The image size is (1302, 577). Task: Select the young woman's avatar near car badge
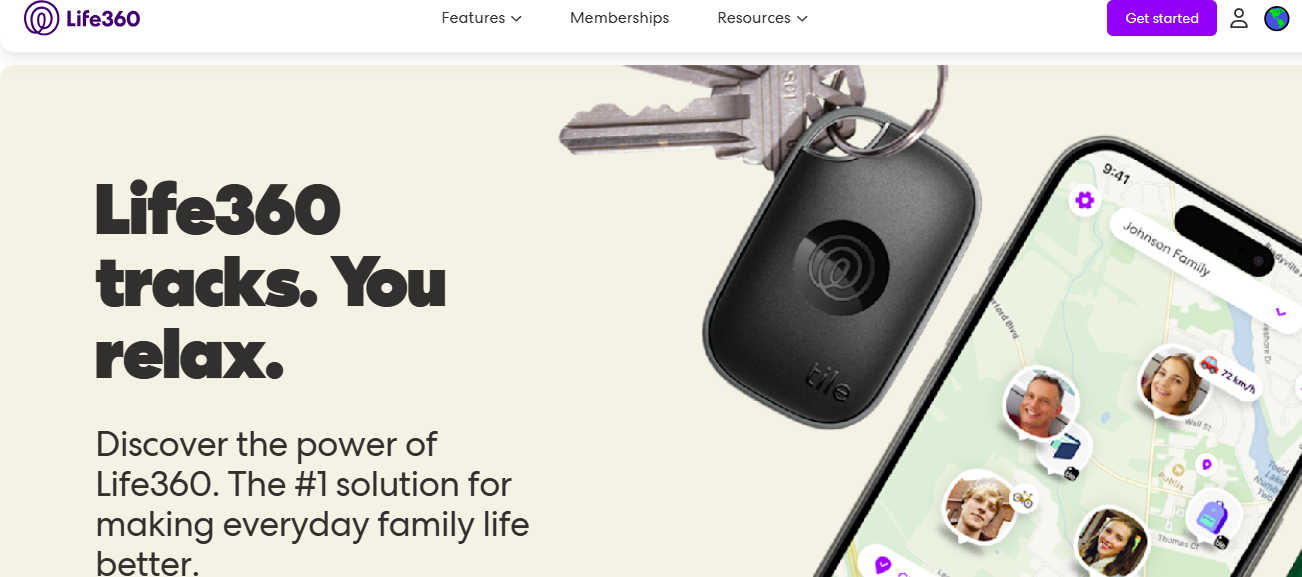(x=1174, y=382)
